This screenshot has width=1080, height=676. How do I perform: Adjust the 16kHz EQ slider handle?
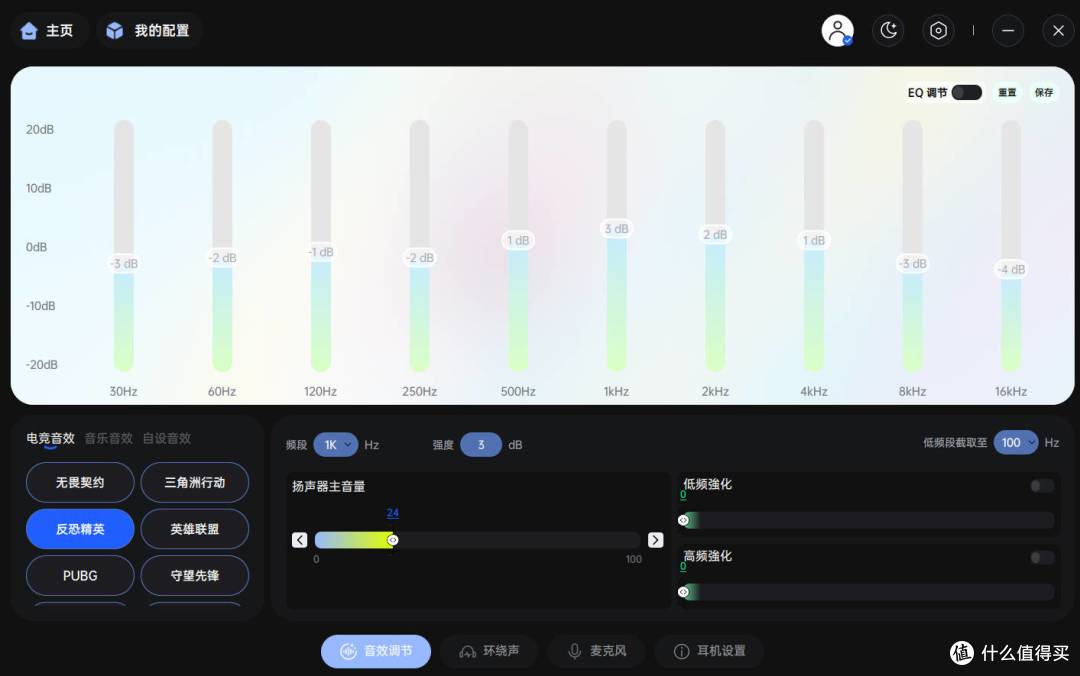1011,269
